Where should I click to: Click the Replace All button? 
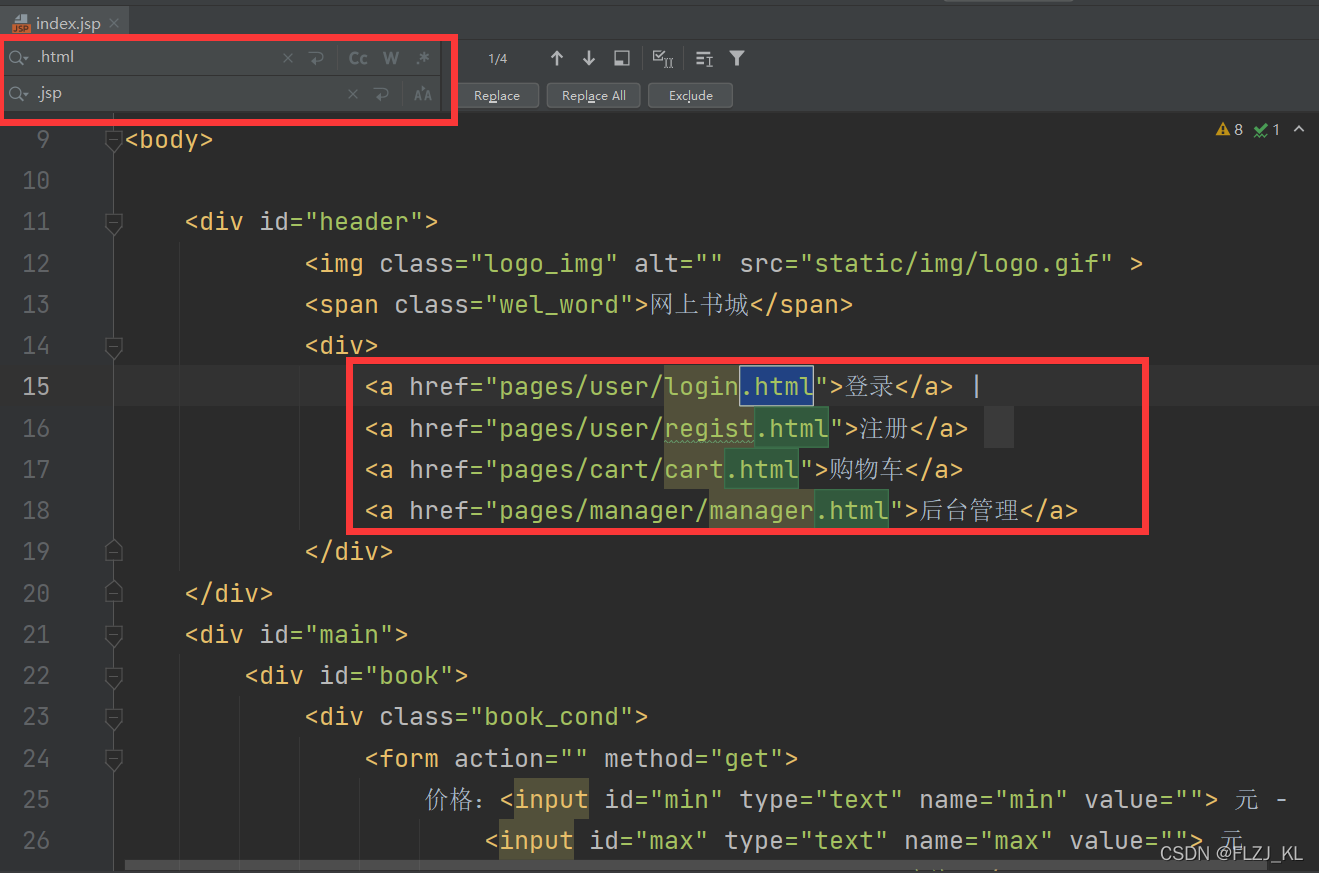click(594, 95)
